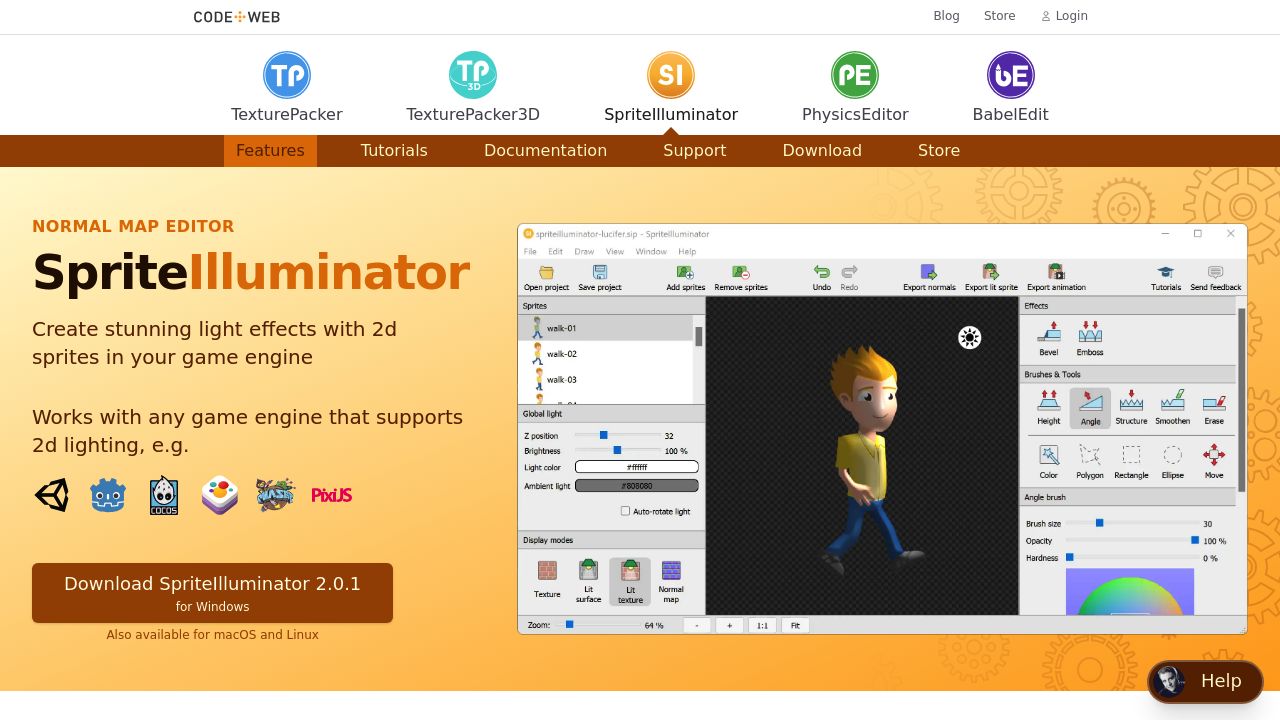Click the 1:1 zoom button
This screenshot has height=720, width=1280.
tap(762, 625)
